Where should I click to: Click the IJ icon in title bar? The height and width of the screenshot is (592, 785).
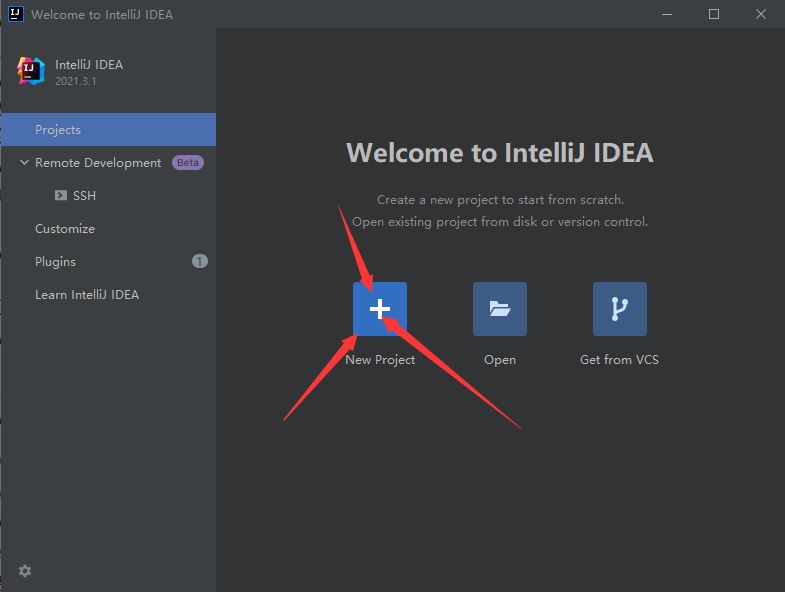pos(16,14)
